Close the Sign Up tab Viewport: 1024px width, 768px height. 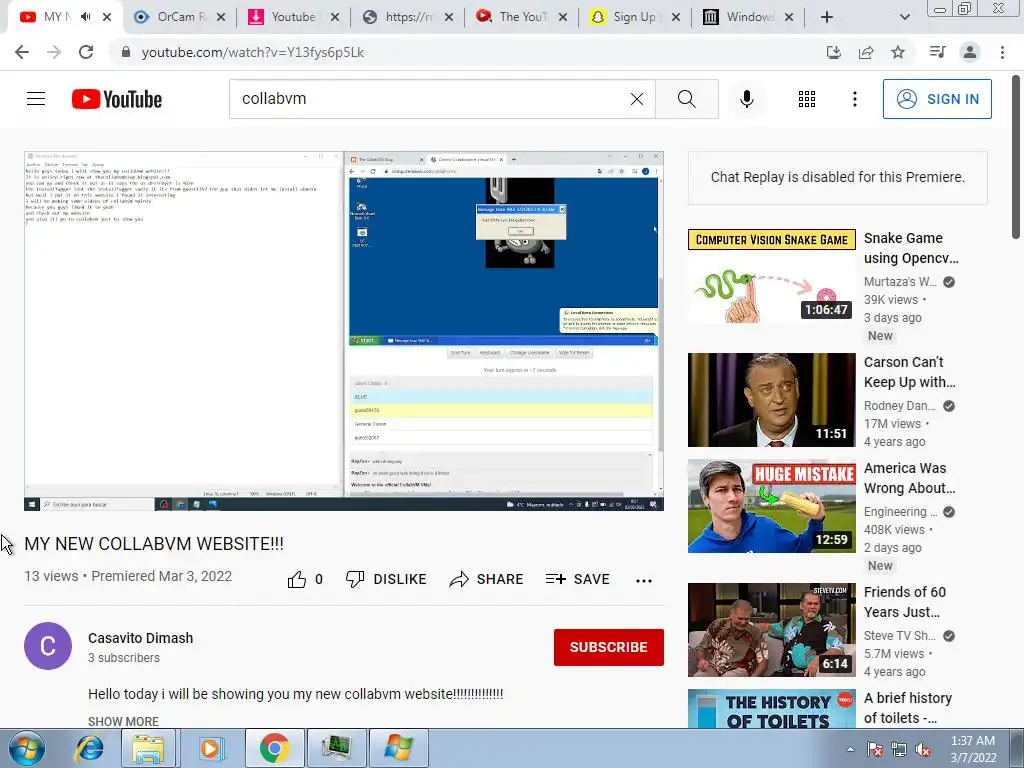676,18
